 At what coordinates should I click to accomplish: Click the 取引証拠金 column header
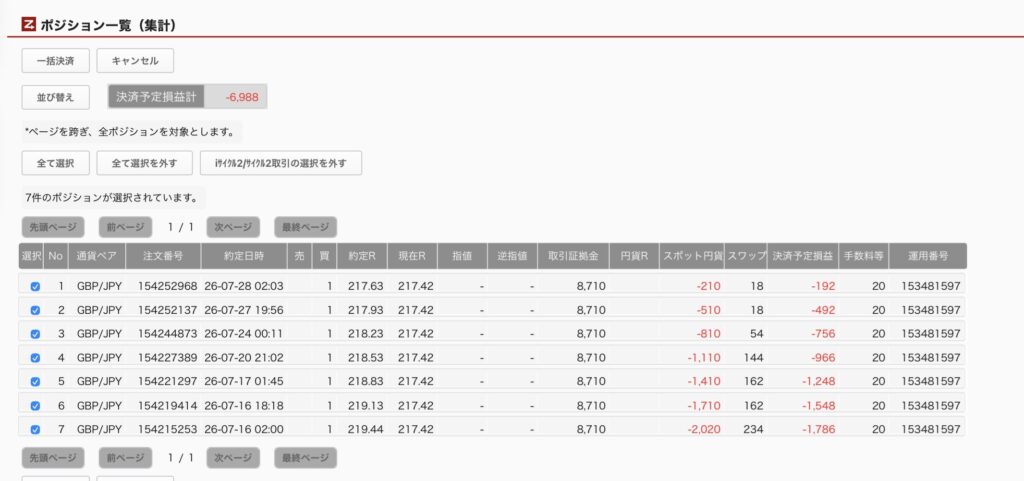573,256
